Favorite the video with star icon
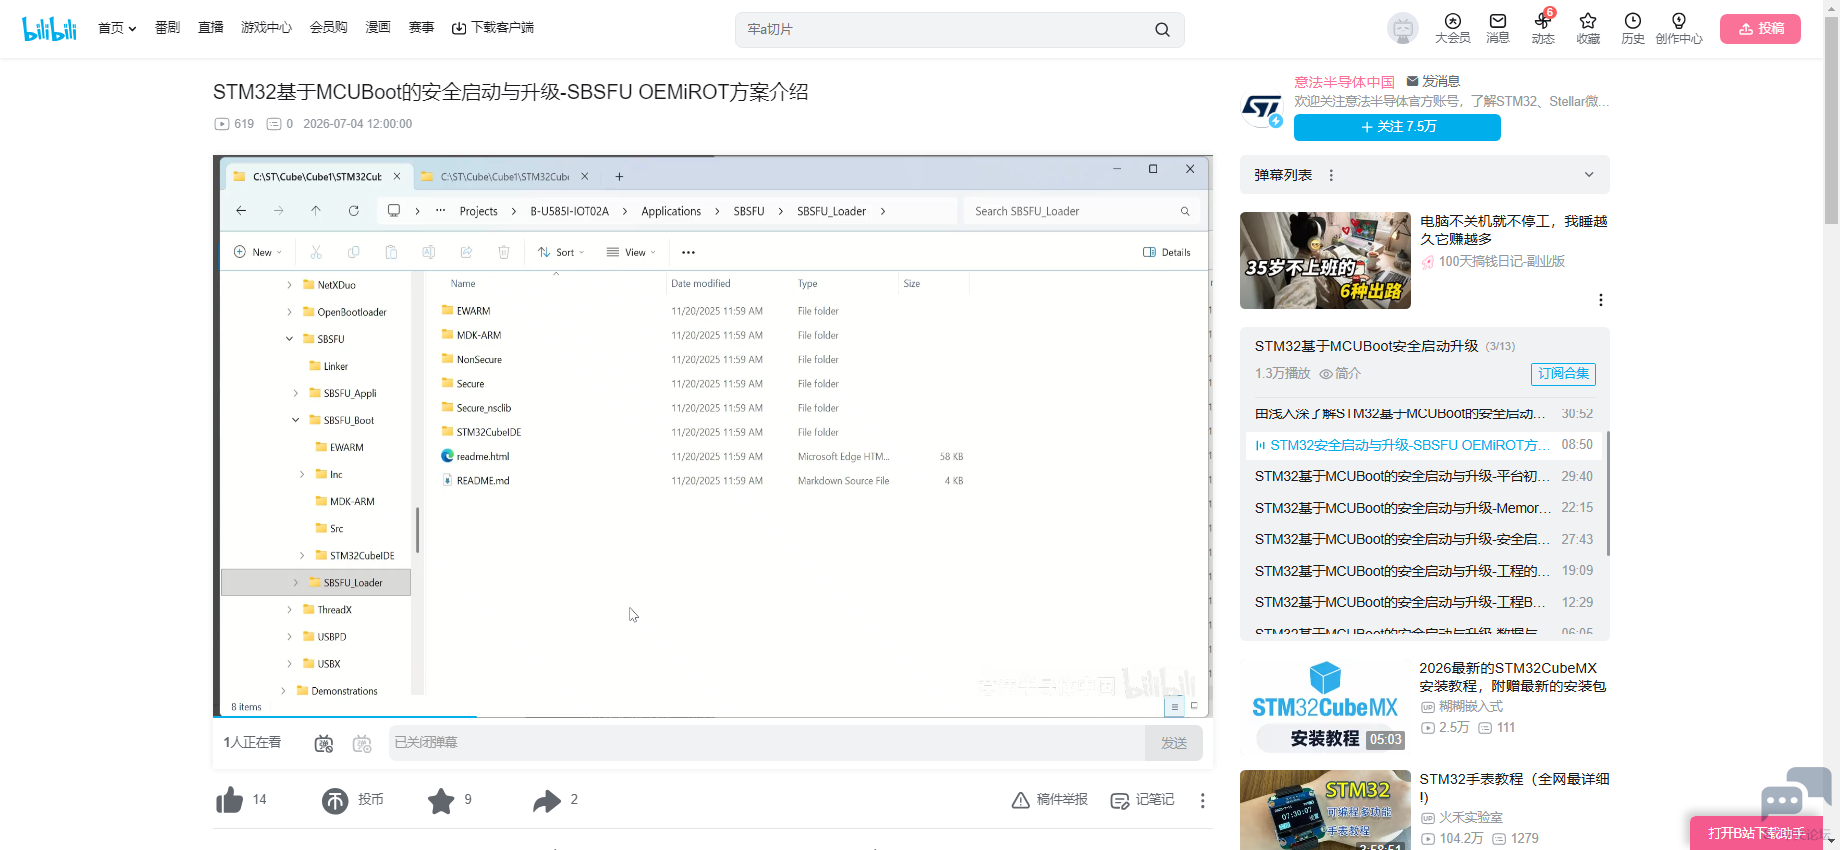 (441, 800)
